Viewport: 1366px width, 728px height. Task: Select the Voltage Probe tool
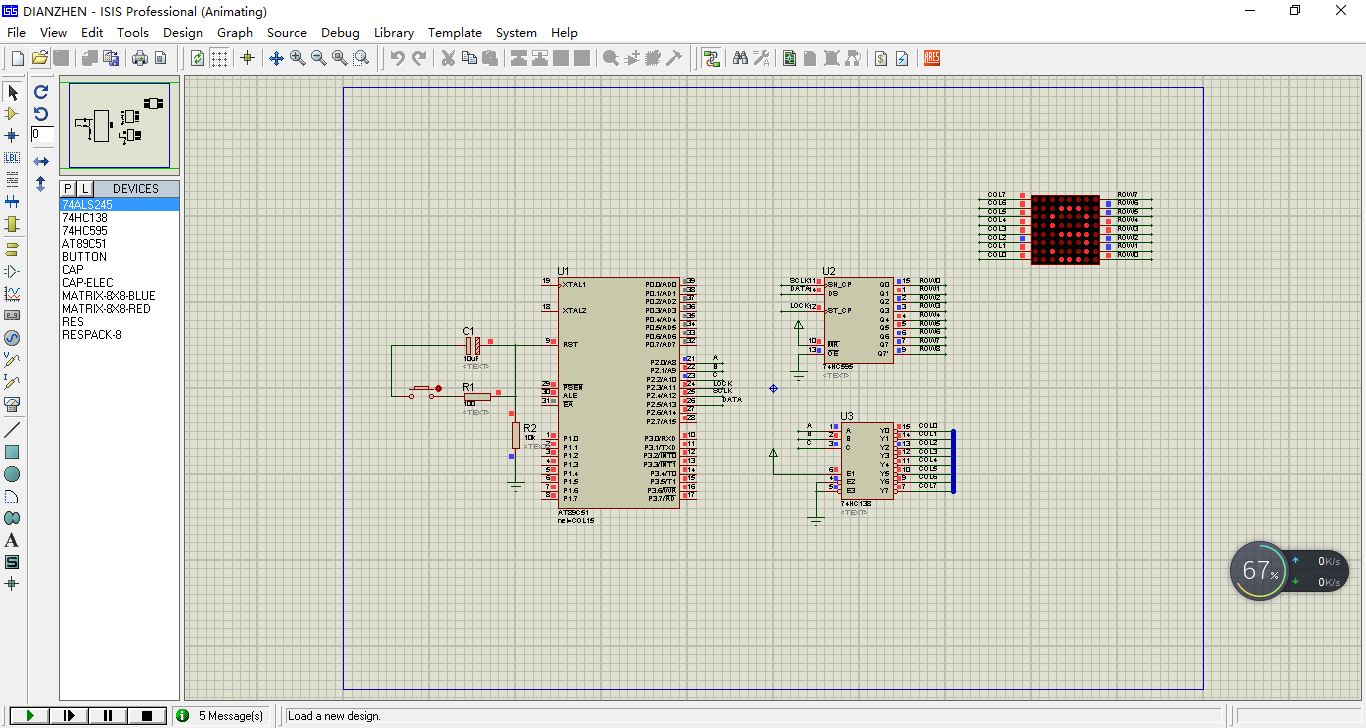click(12, 359)
